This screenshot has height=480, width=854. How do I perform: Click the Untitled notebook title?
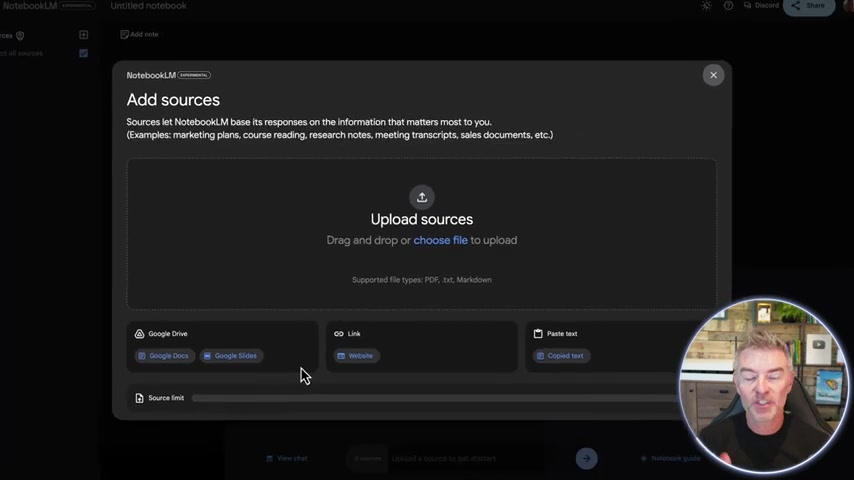tap(148, 5)
